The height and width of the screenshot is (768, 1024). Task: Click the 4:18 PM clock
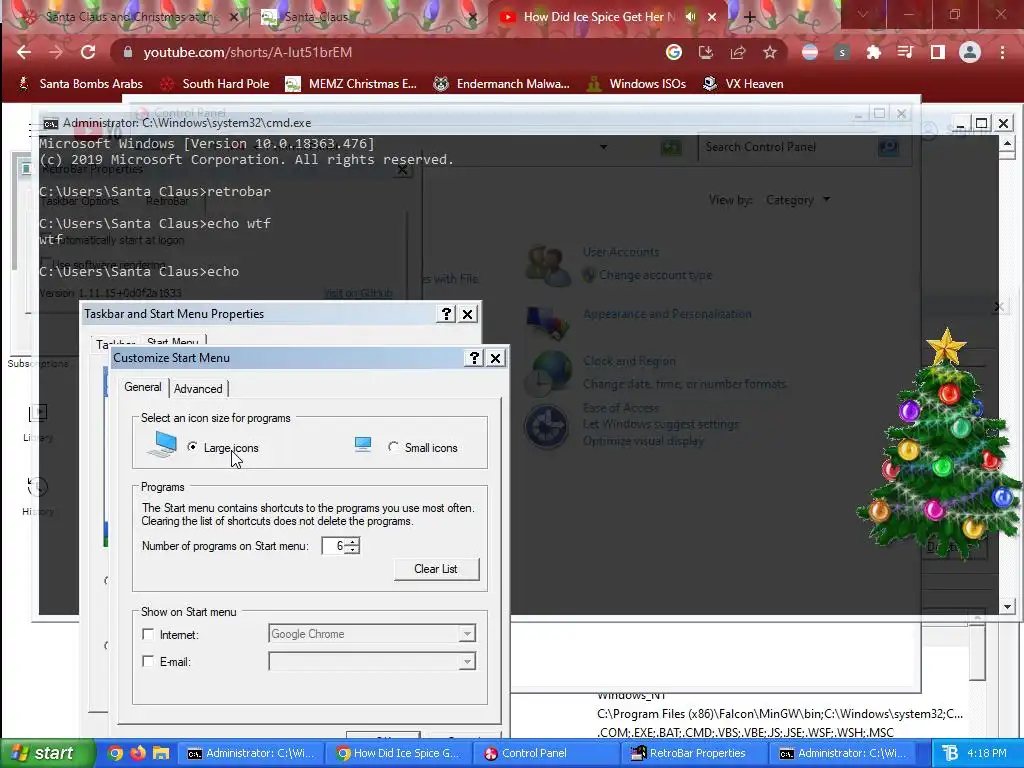coord(987,753)
